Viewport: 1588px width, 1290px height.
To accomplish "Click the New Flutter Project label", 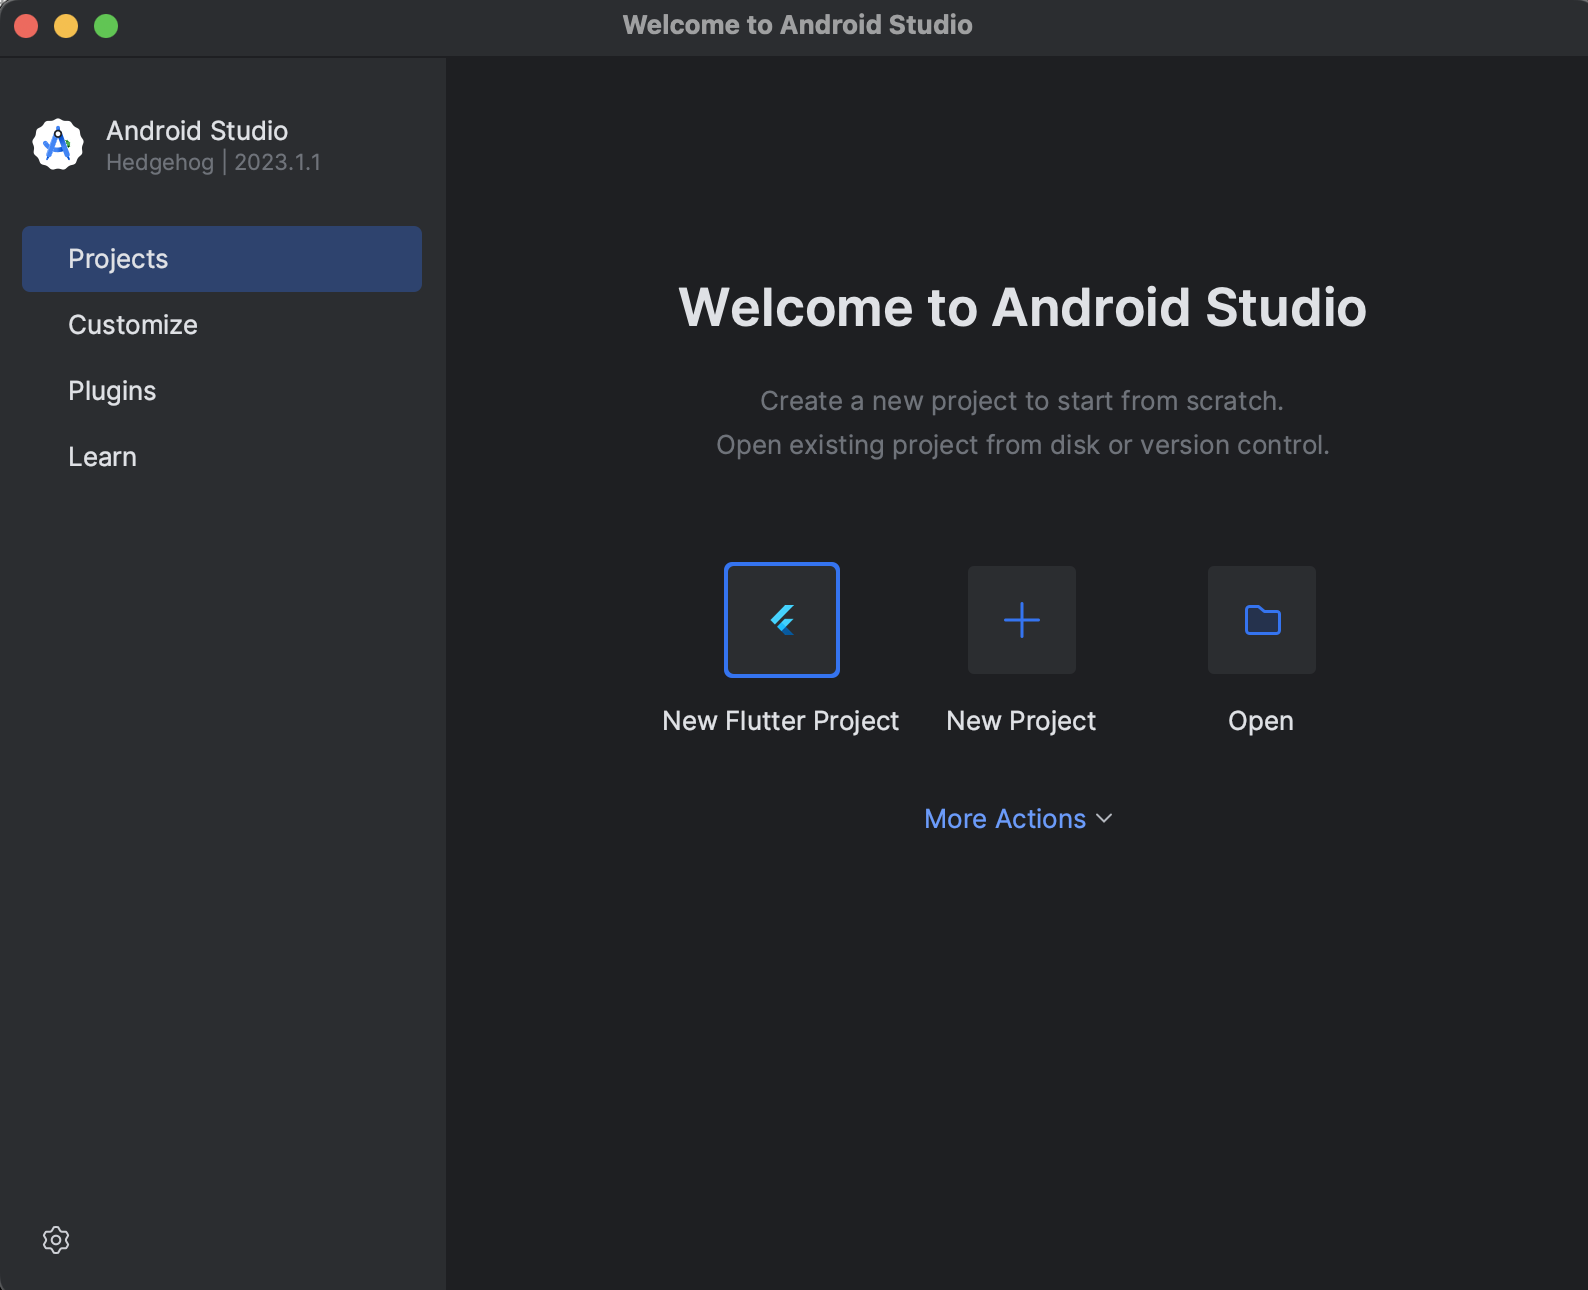I will pos(781,721).
